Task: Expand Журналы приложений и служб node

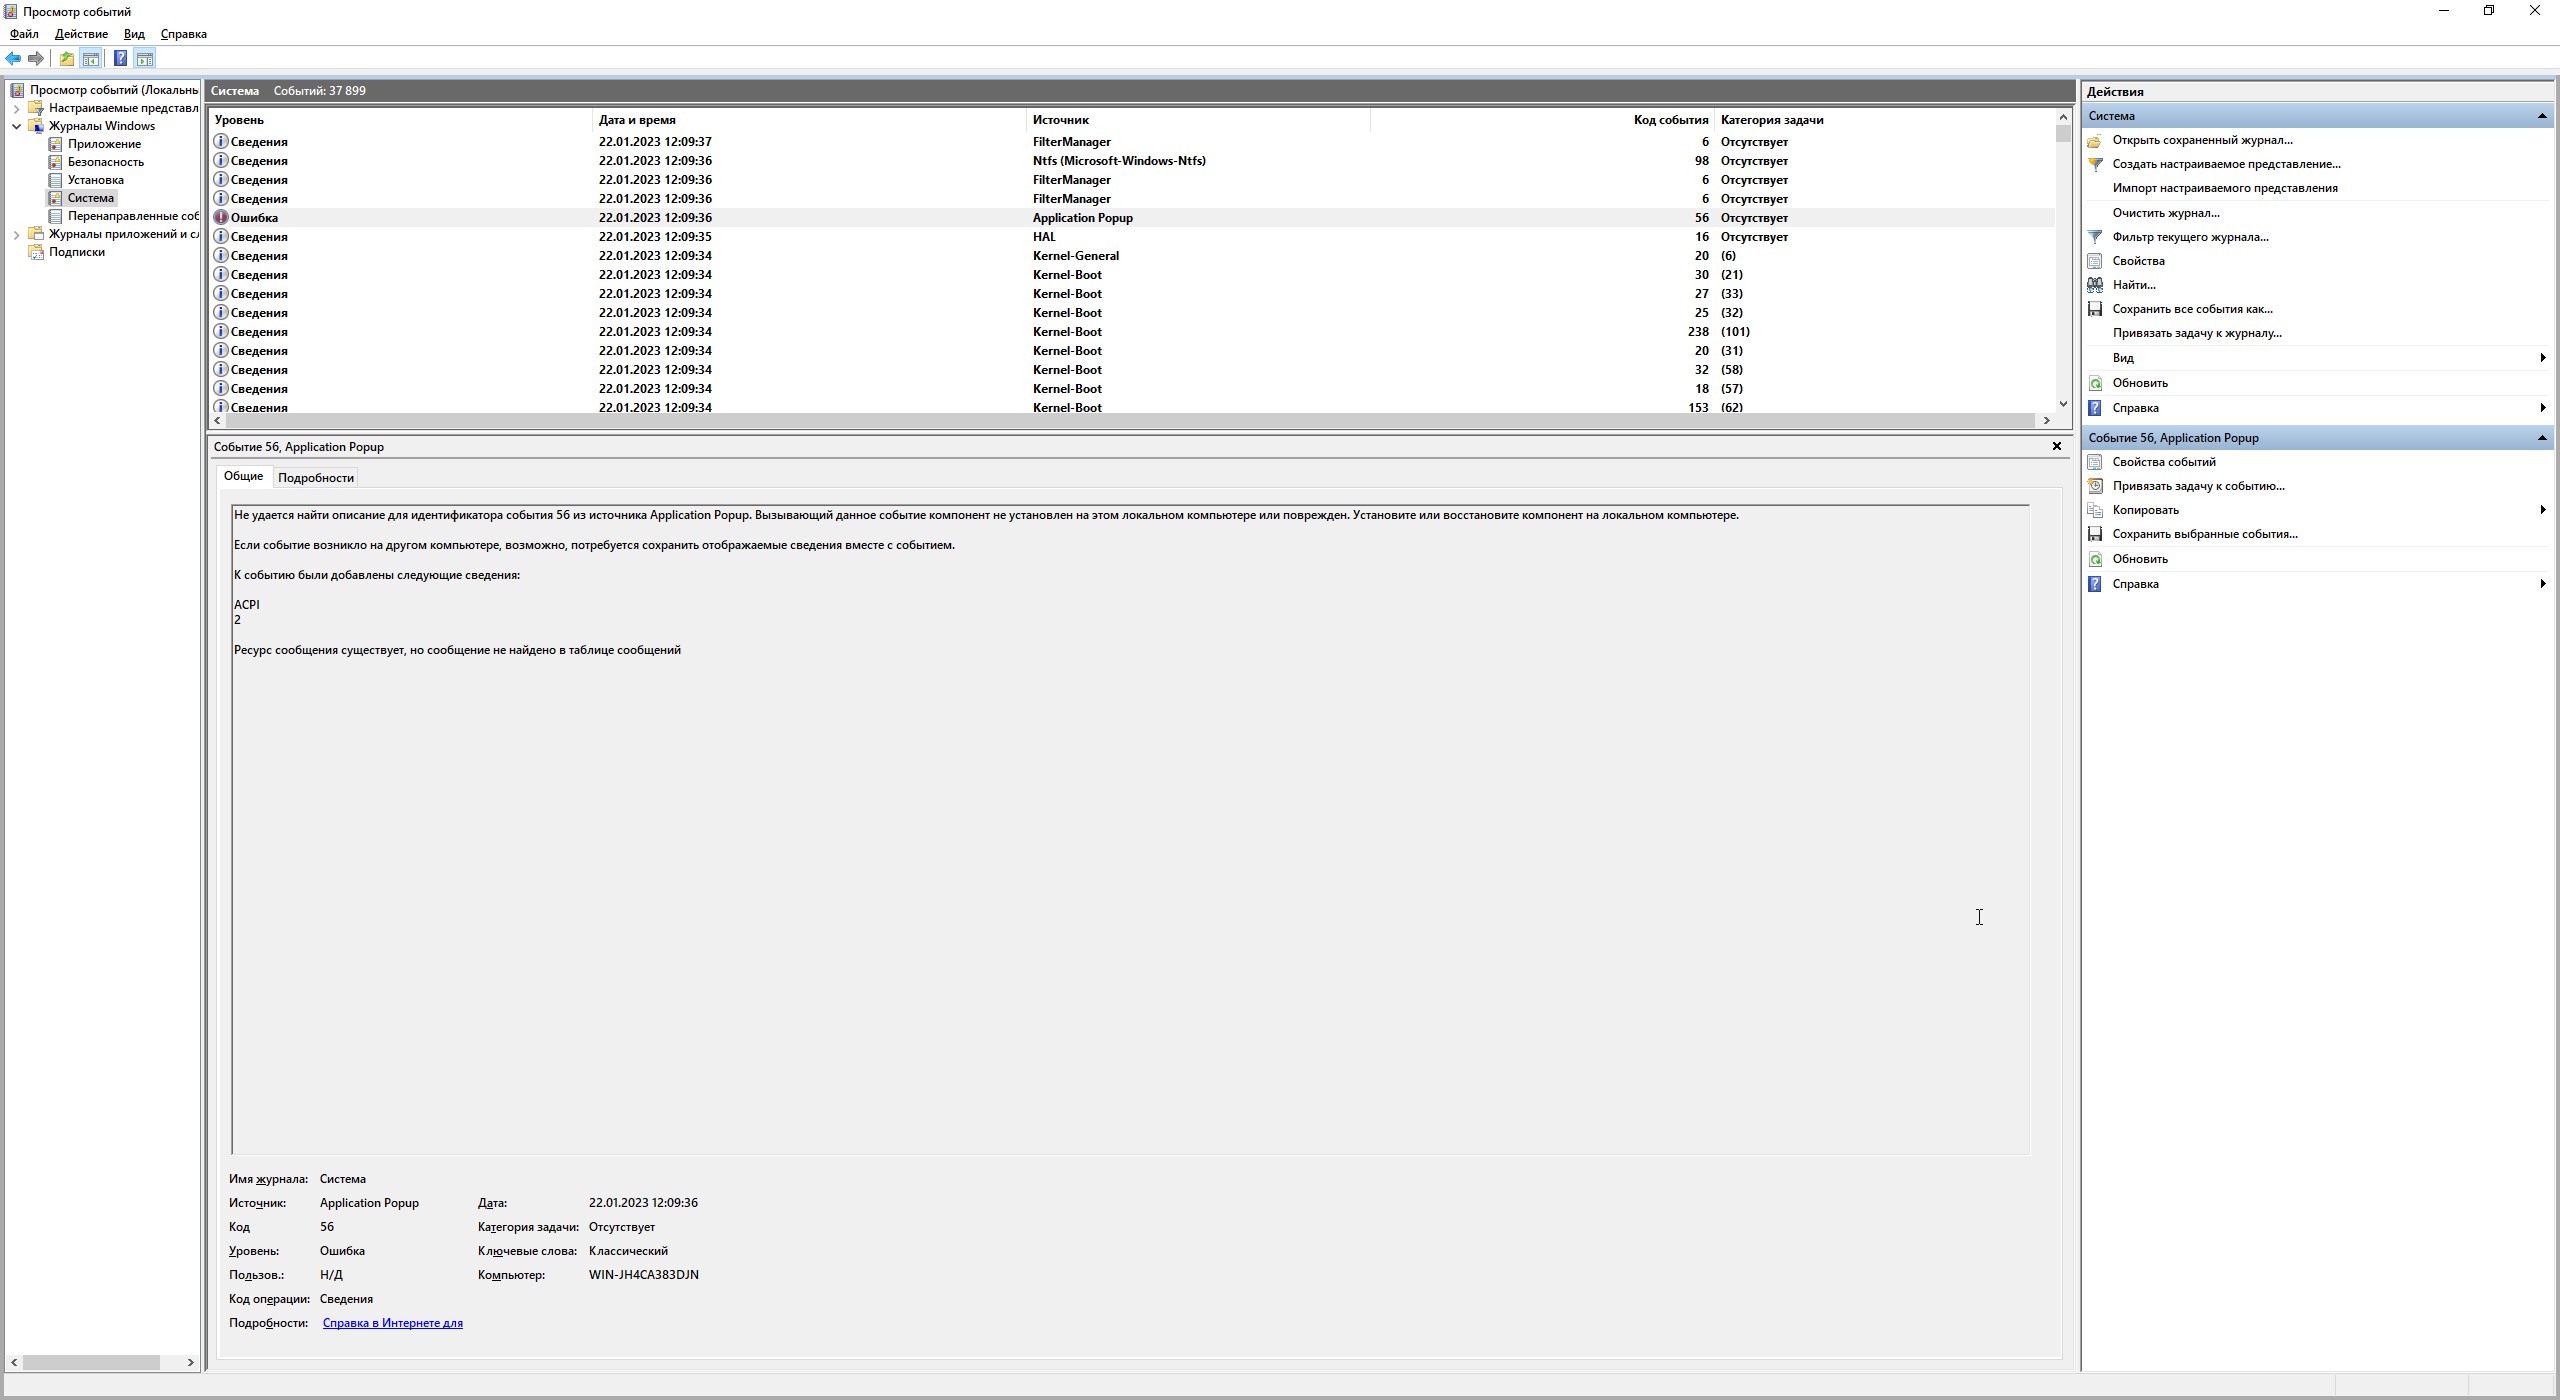Action: [x=16, y=234]
